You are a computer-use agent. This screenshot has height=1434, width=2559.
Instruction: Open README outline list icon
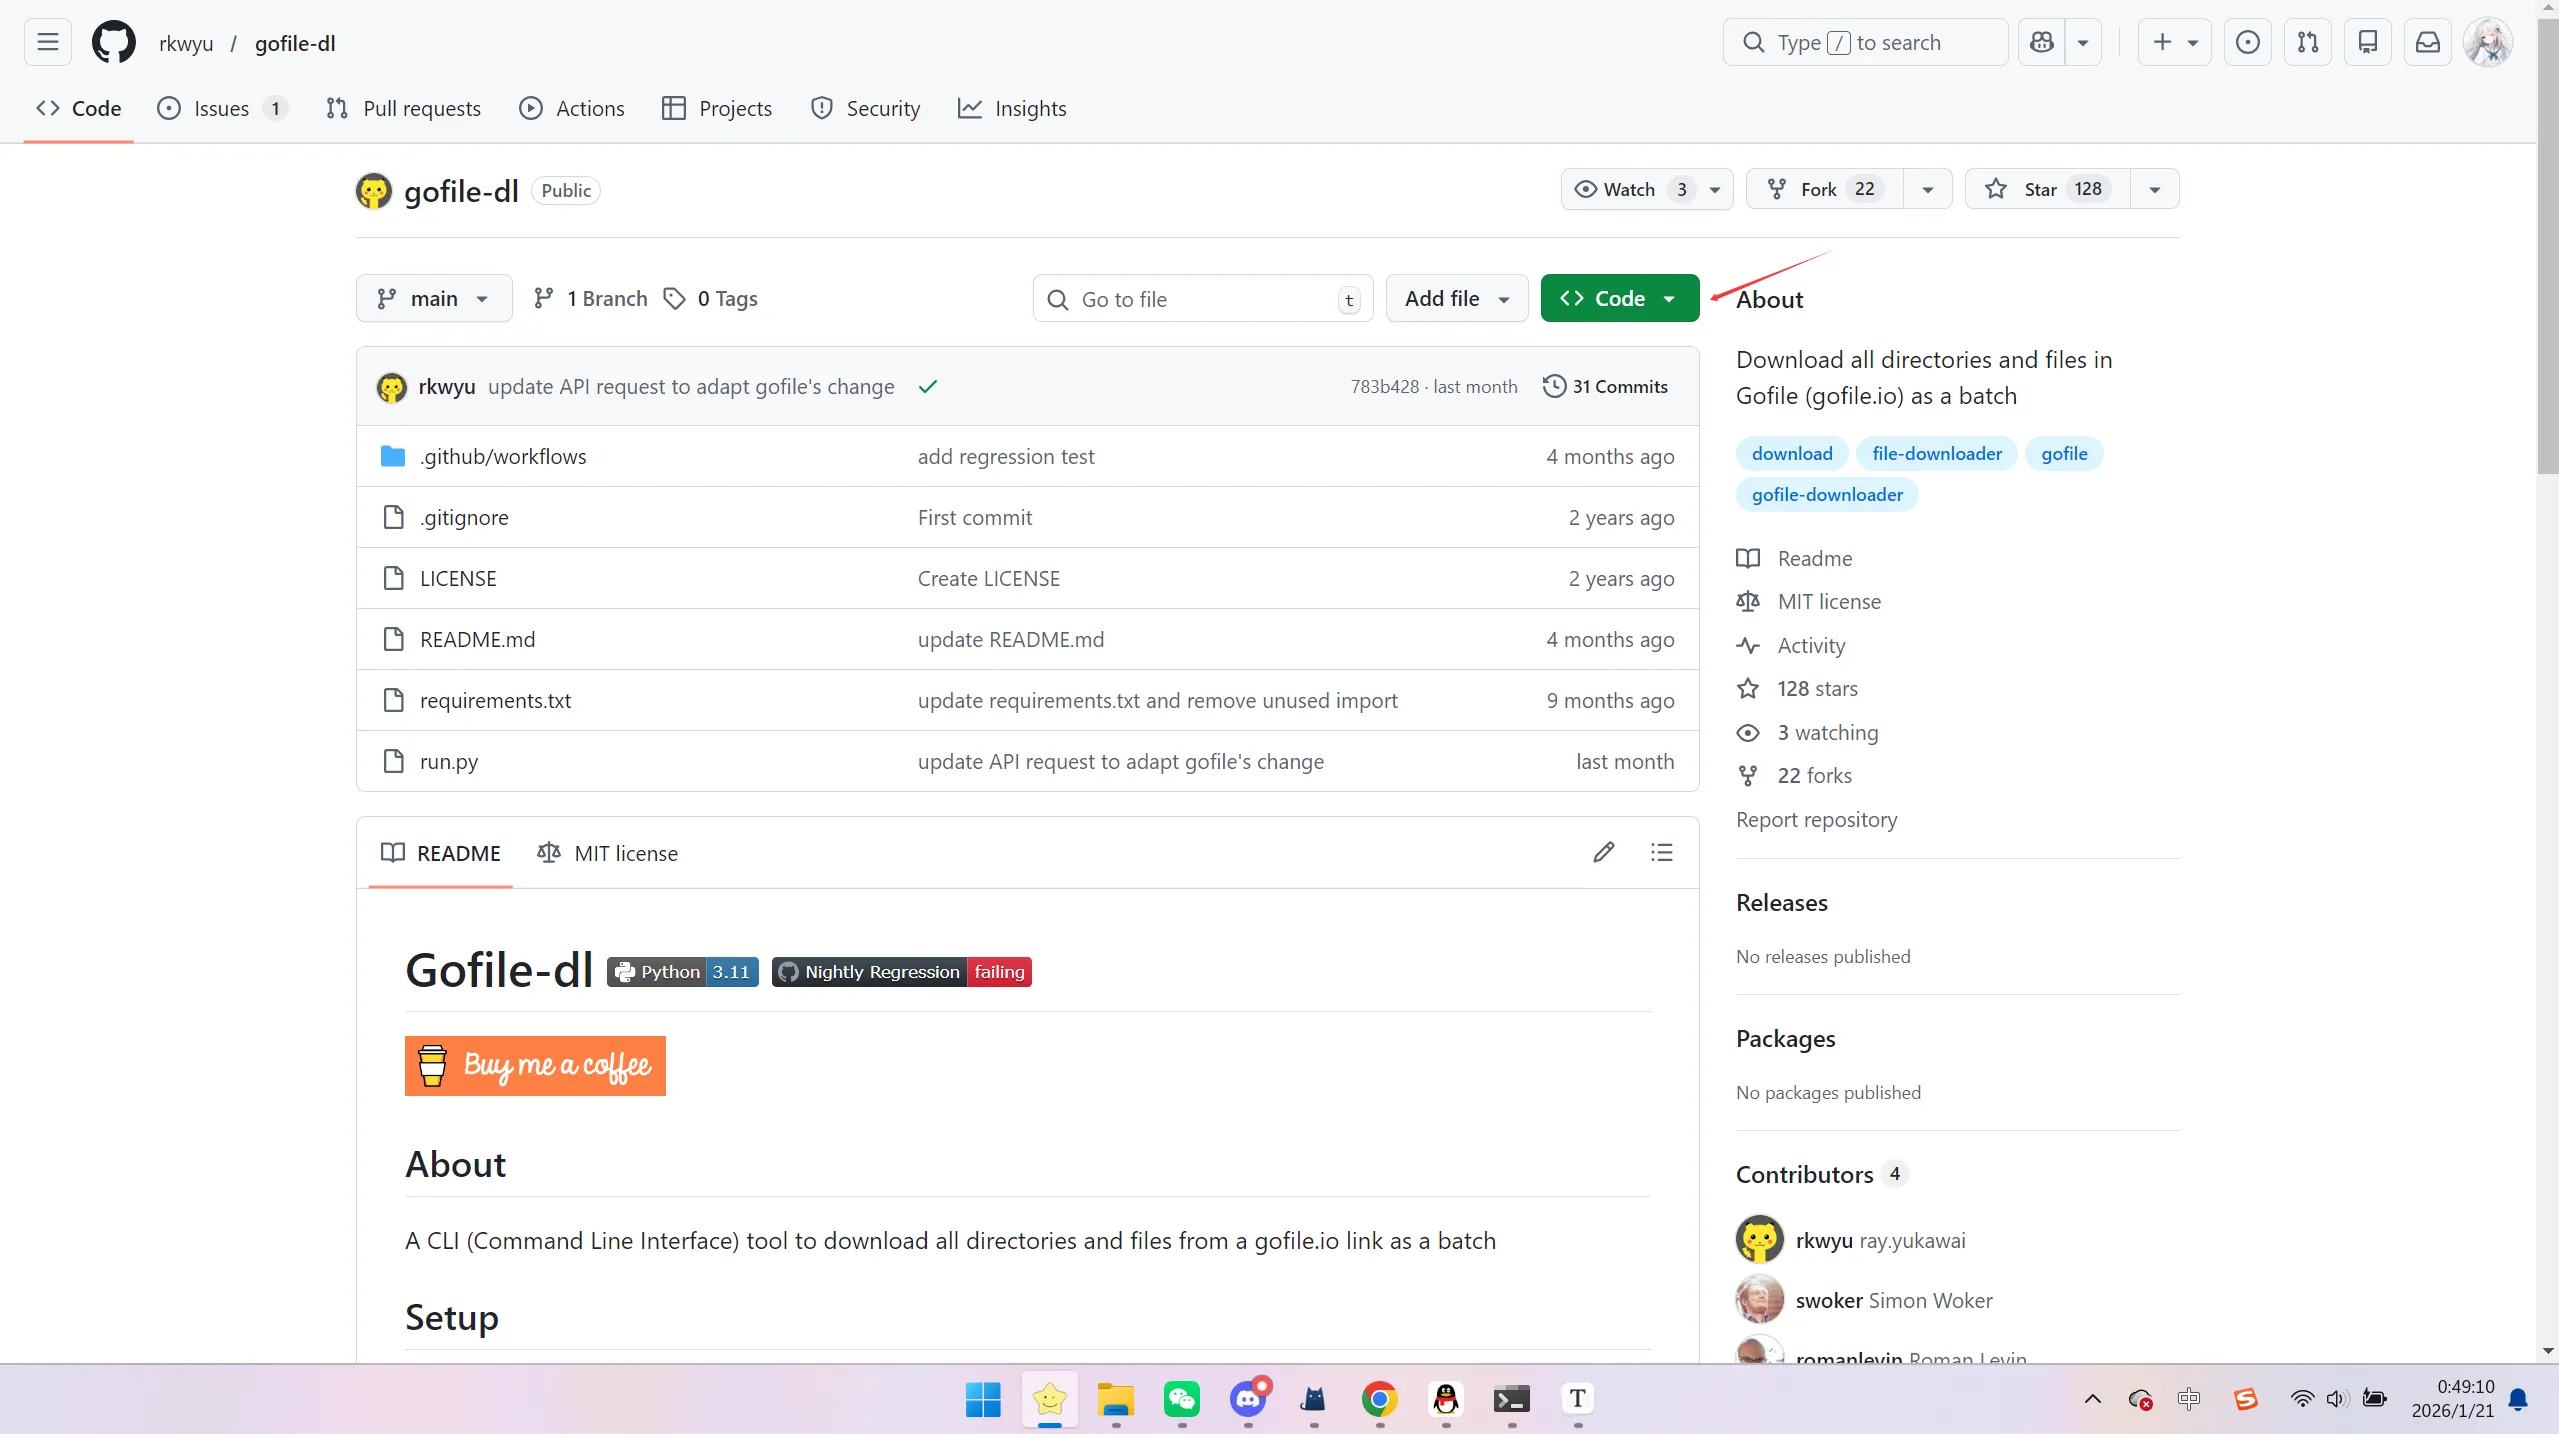tap(1661, 852)
